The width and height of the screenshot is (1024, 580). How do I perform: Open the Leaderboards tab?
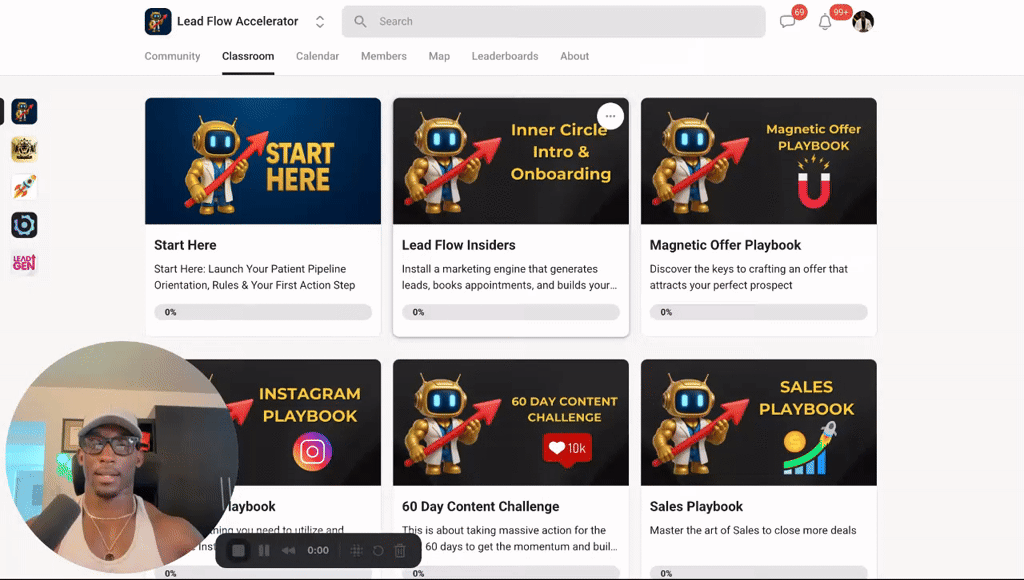coord(505,56)
